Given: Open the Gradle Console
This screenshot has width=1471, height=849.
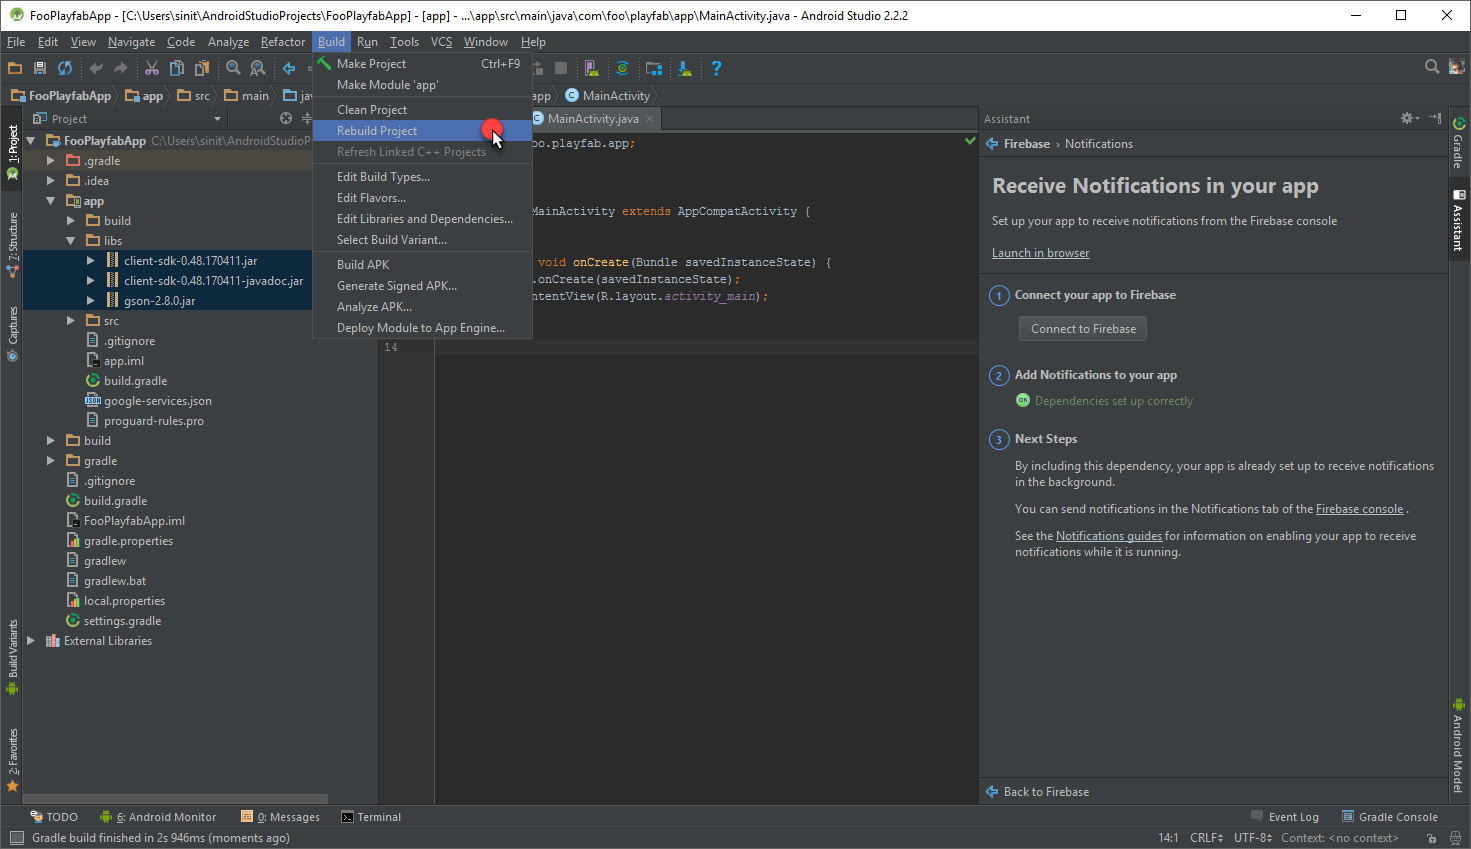Looking at the screenshot, I should tap(1390, 817).
